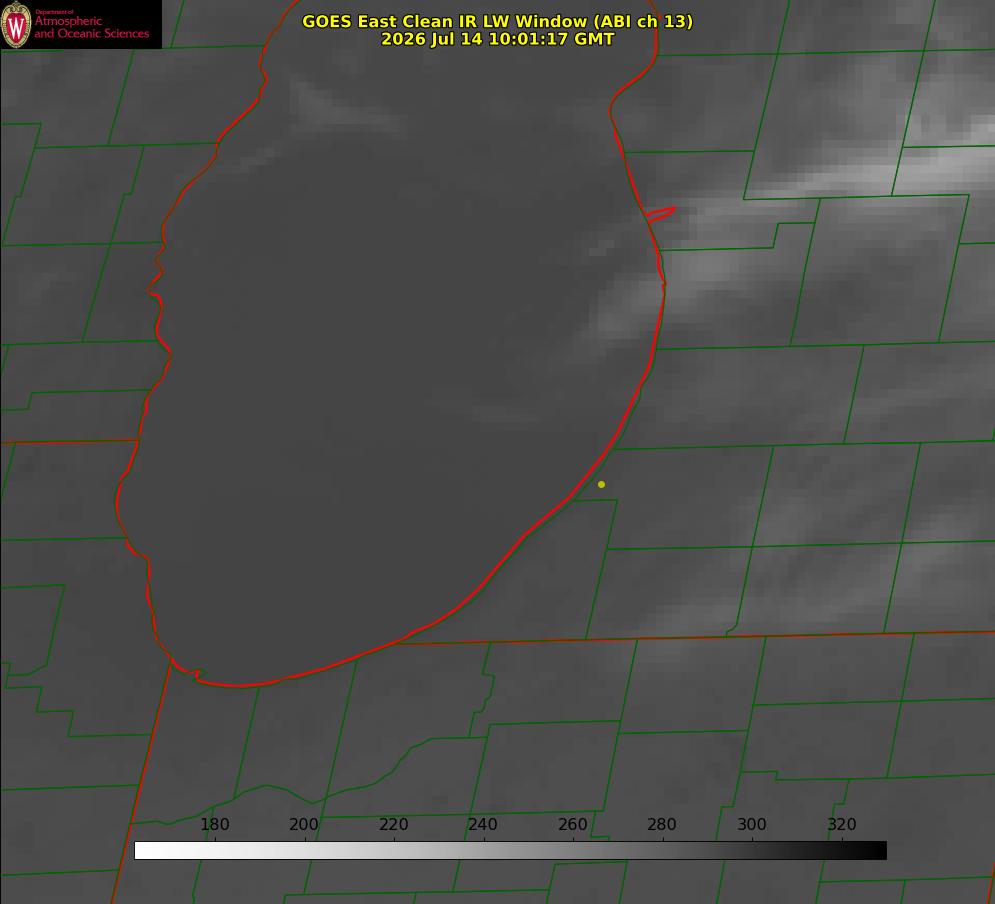The width and height of the screenshot is (995, 904).
Task: Click the 300 colorbar tick label
Action: tap(752, 824)
